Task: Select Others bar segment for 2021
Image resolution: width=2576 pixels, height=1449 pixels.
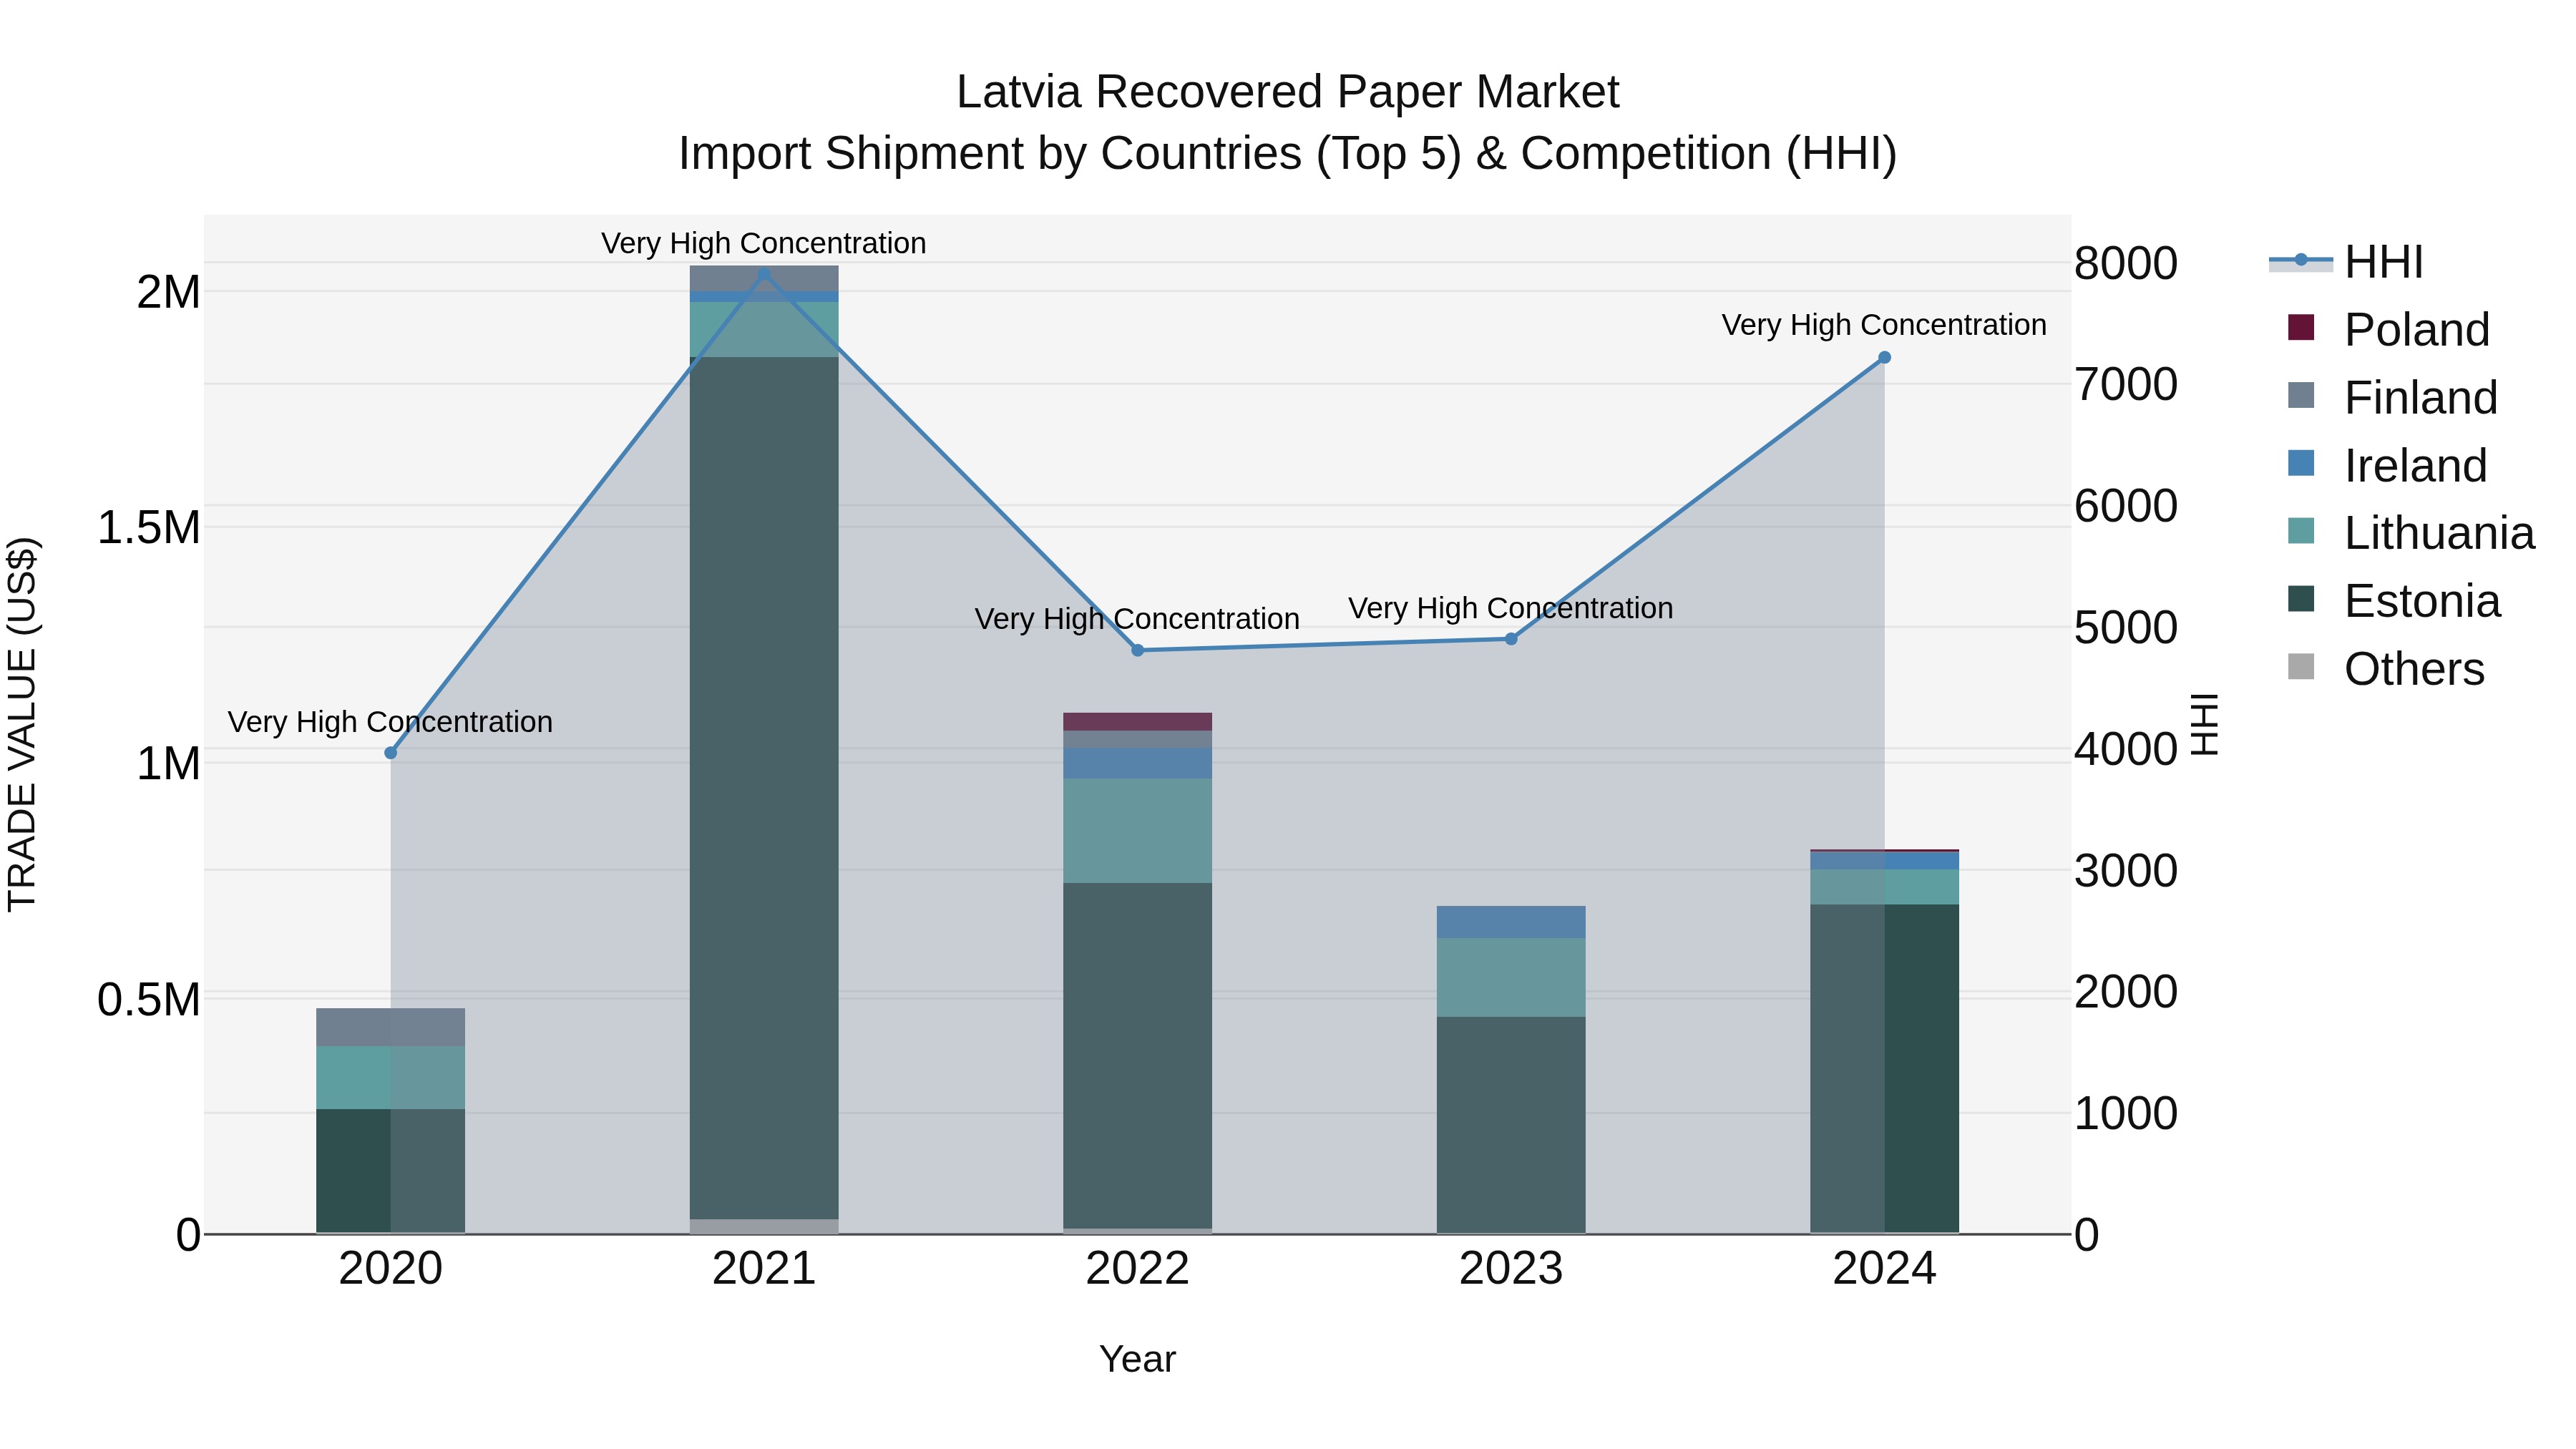Action: pyautogui.click(x=764, y=1226)
